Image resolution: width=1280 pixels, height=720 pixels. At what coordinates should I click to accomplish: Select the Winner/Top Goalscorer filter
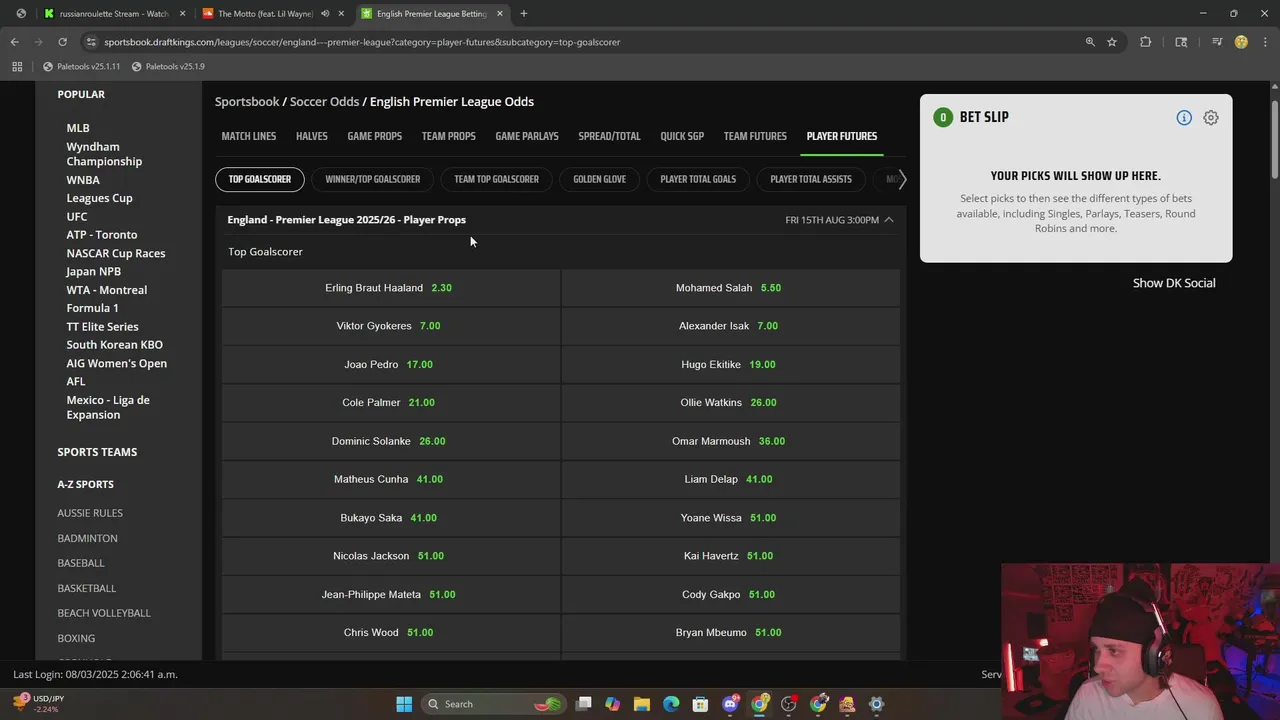(373, 179)
